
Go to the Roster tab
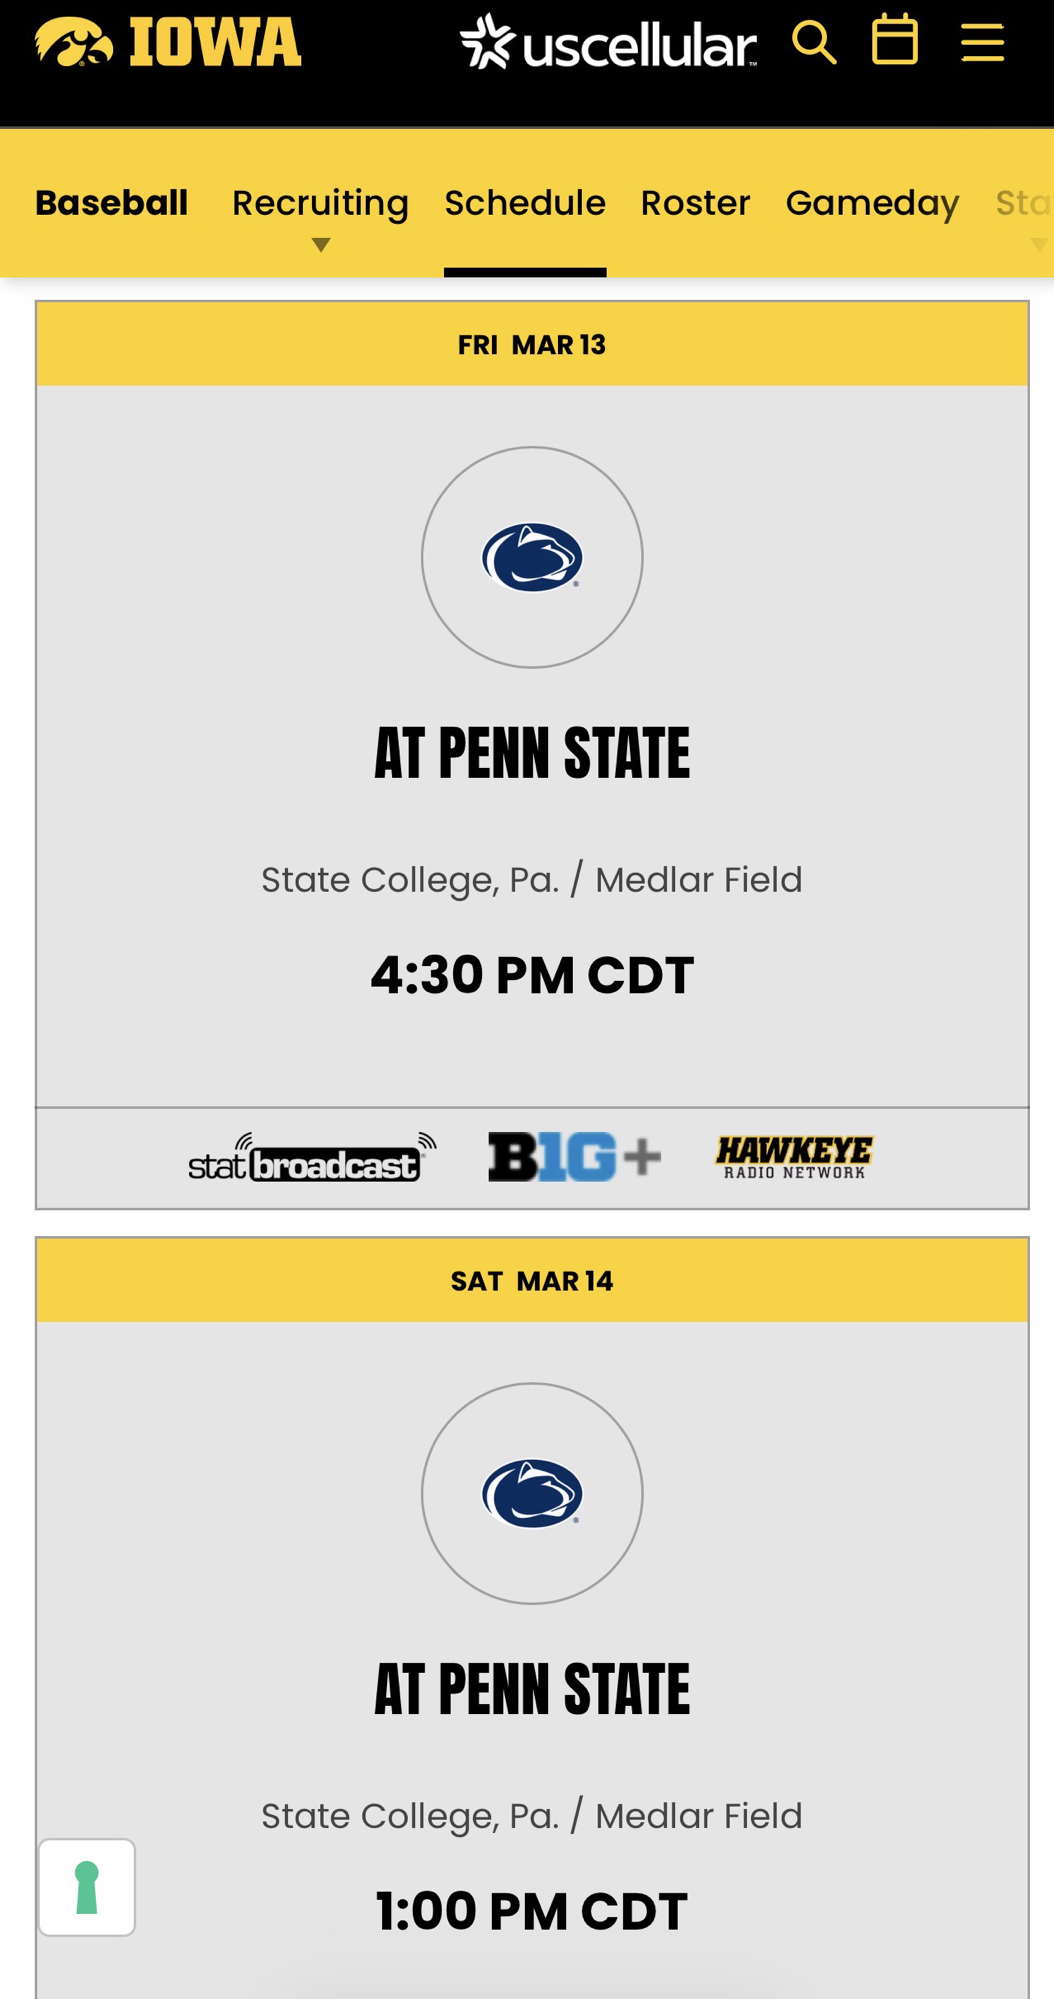click(695, 203)
